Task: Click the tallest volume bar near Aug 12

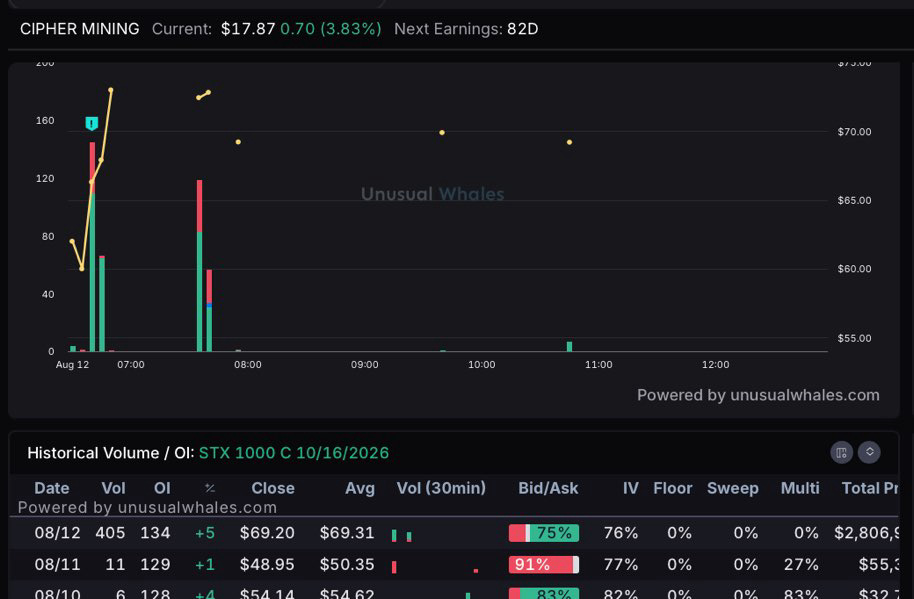Action: pos(92,246)
